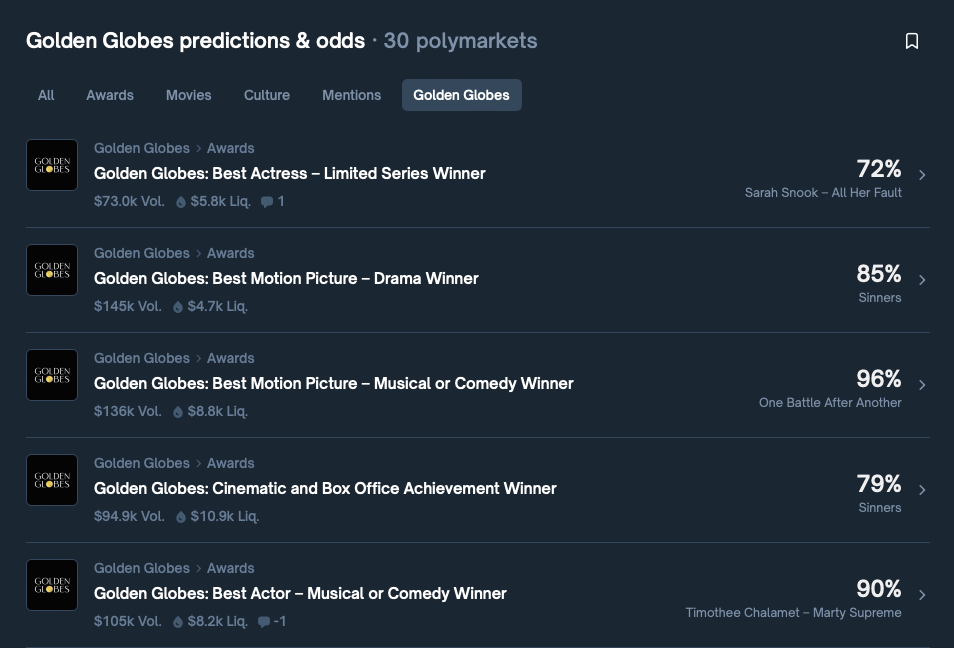Switch to the Movies tab

click(x=189, y=95)
